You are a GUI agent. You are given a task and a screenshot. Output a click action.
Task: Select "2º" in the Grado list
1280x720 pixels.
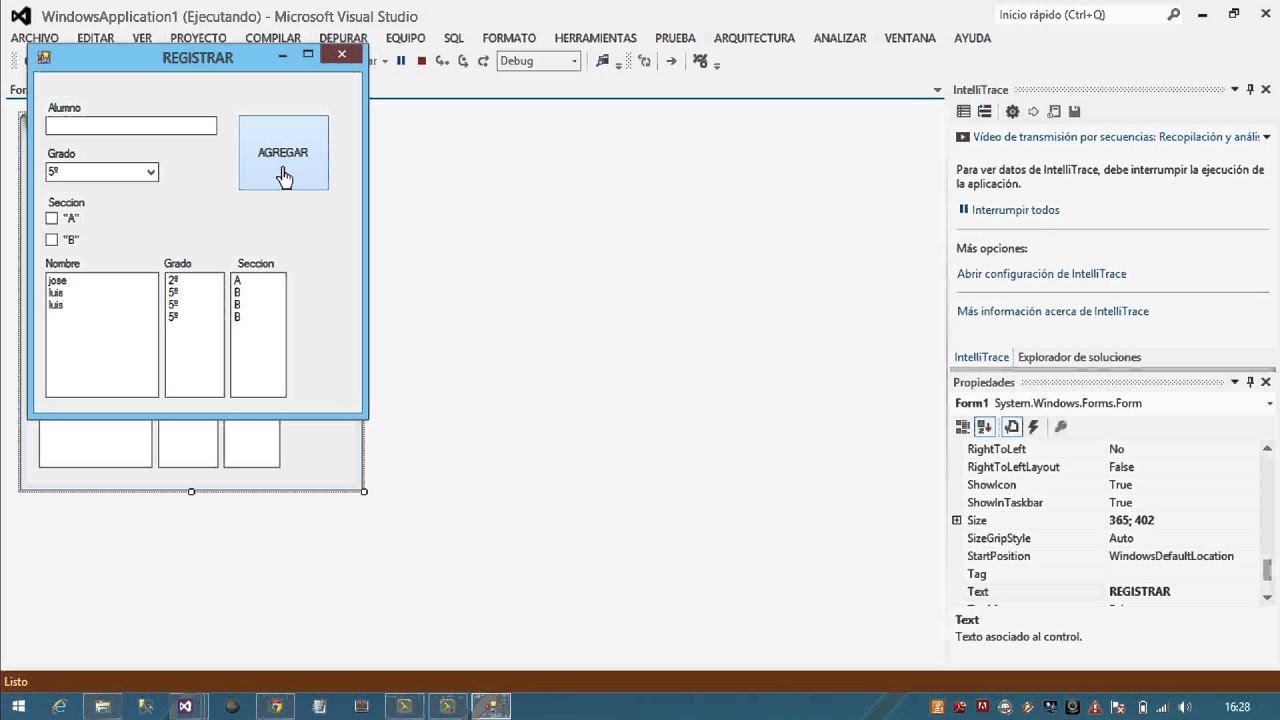(x=173, y=281)
